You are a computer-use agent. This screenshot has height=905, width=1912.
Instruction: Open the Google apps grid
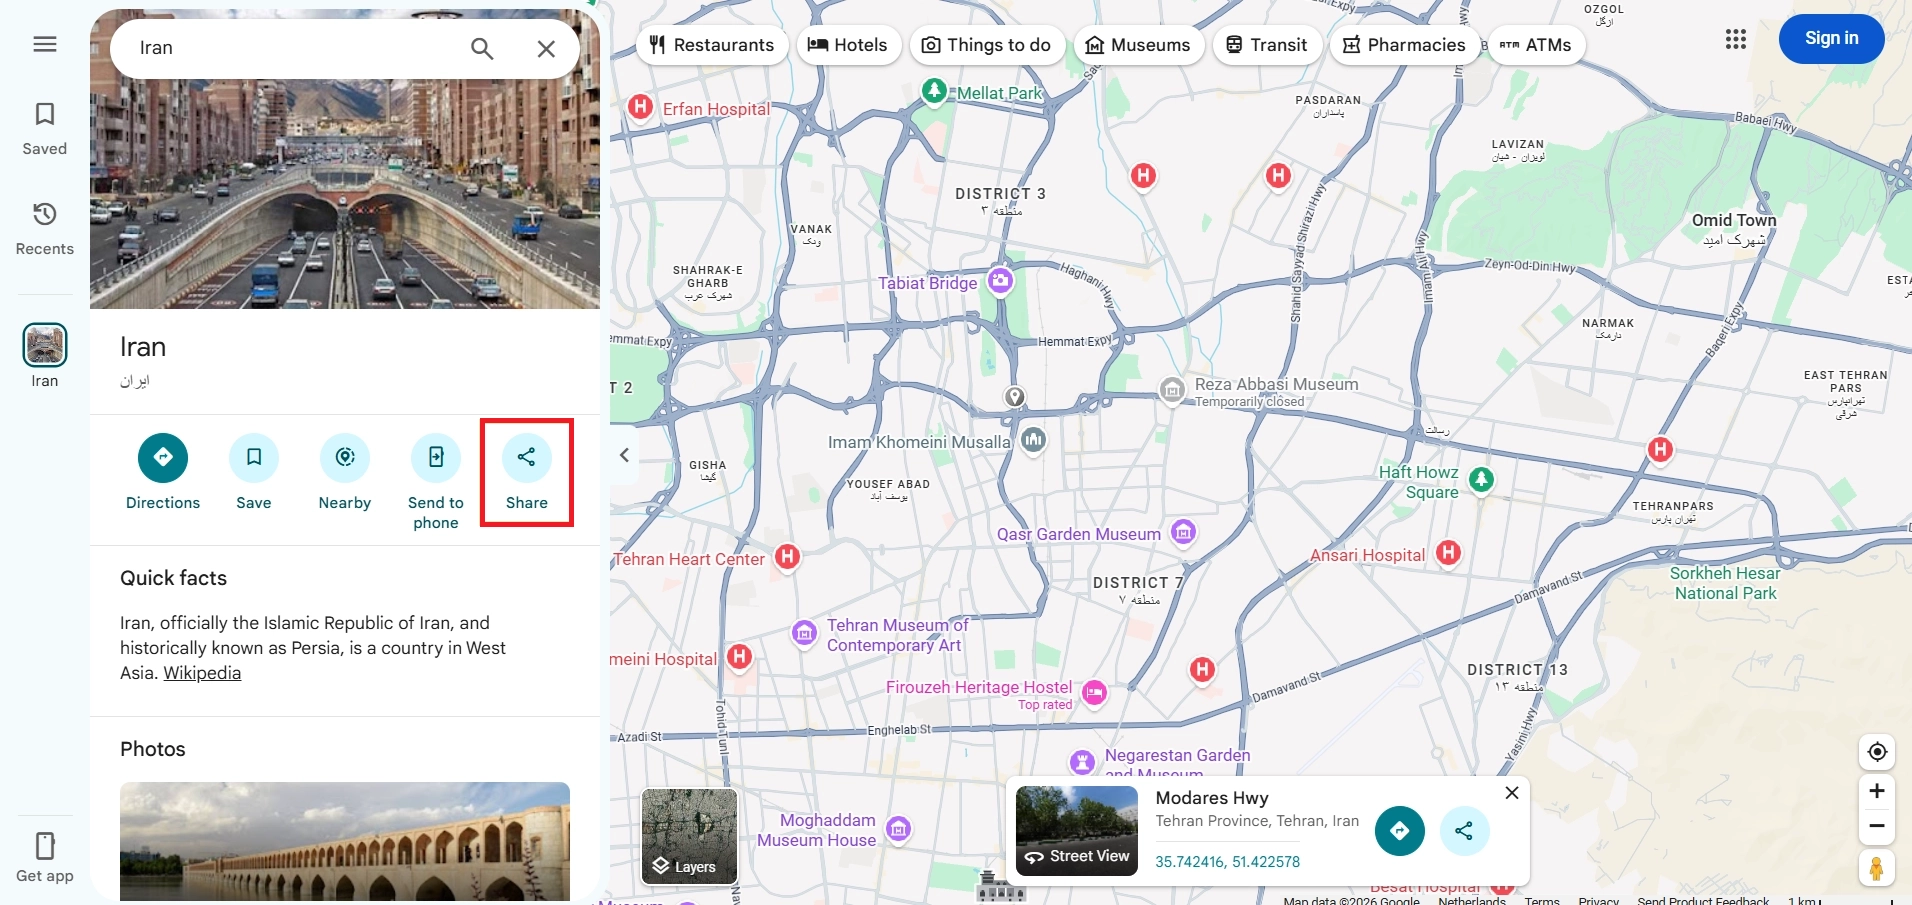[x=1736, y=39]
